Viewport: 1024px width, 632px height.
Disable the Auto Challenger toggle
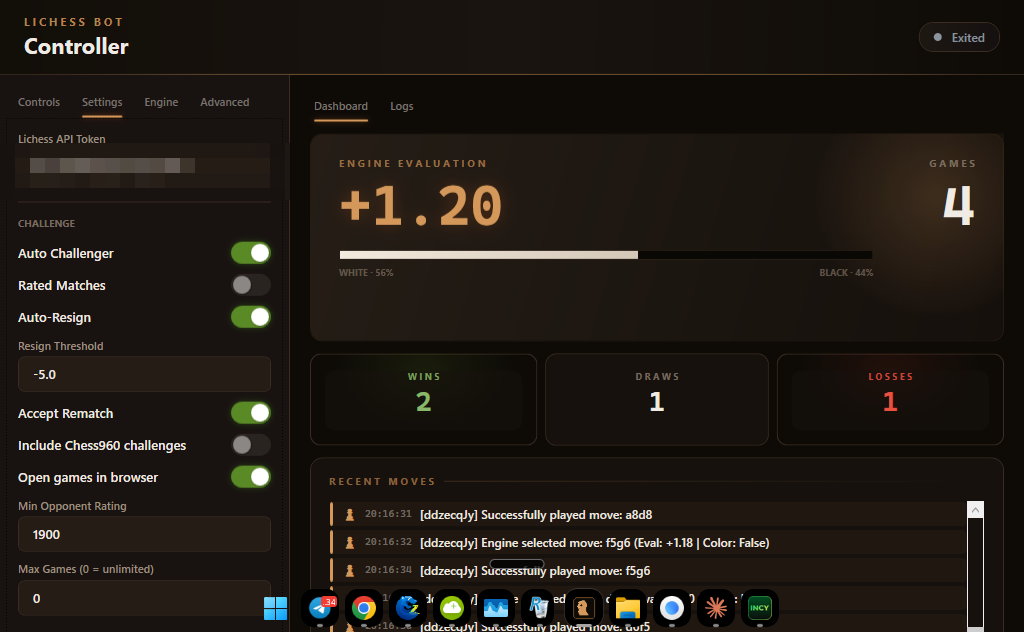251,253
